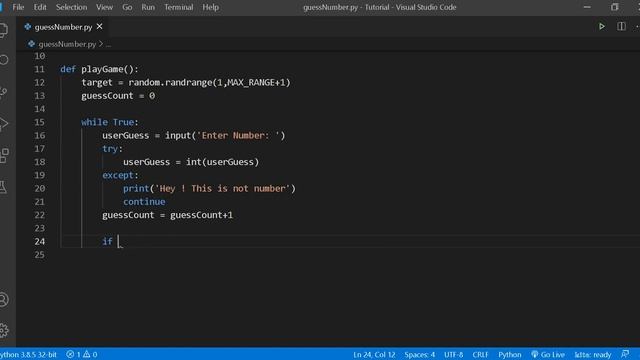Click guessNumber.py in the breadcrumb

pyautogui.click(x=67, y=44)
